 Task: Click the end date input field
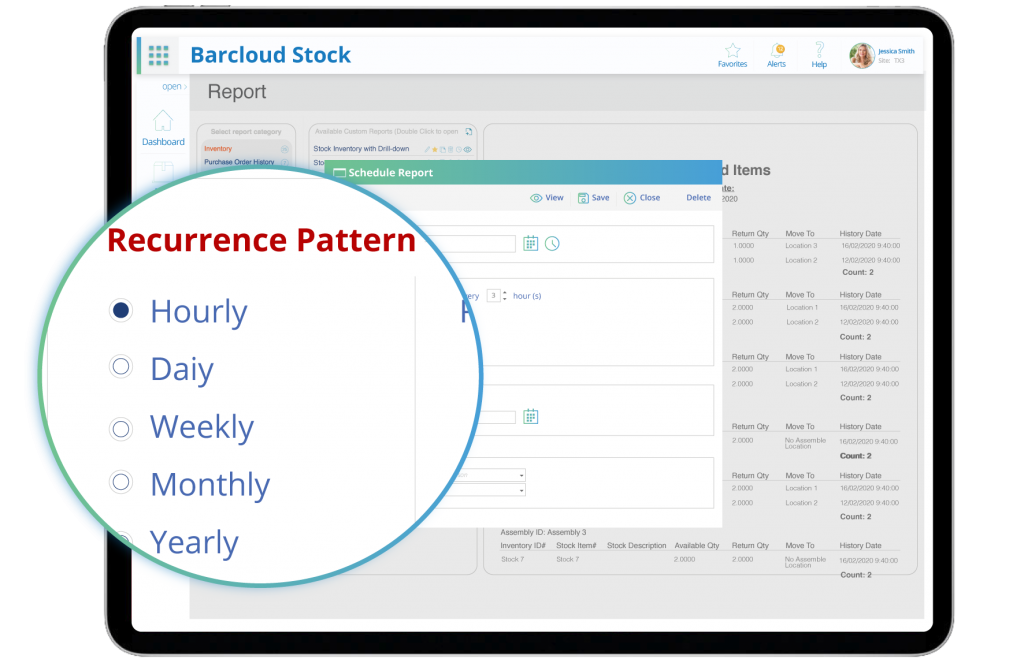click(x=496, y=417)
